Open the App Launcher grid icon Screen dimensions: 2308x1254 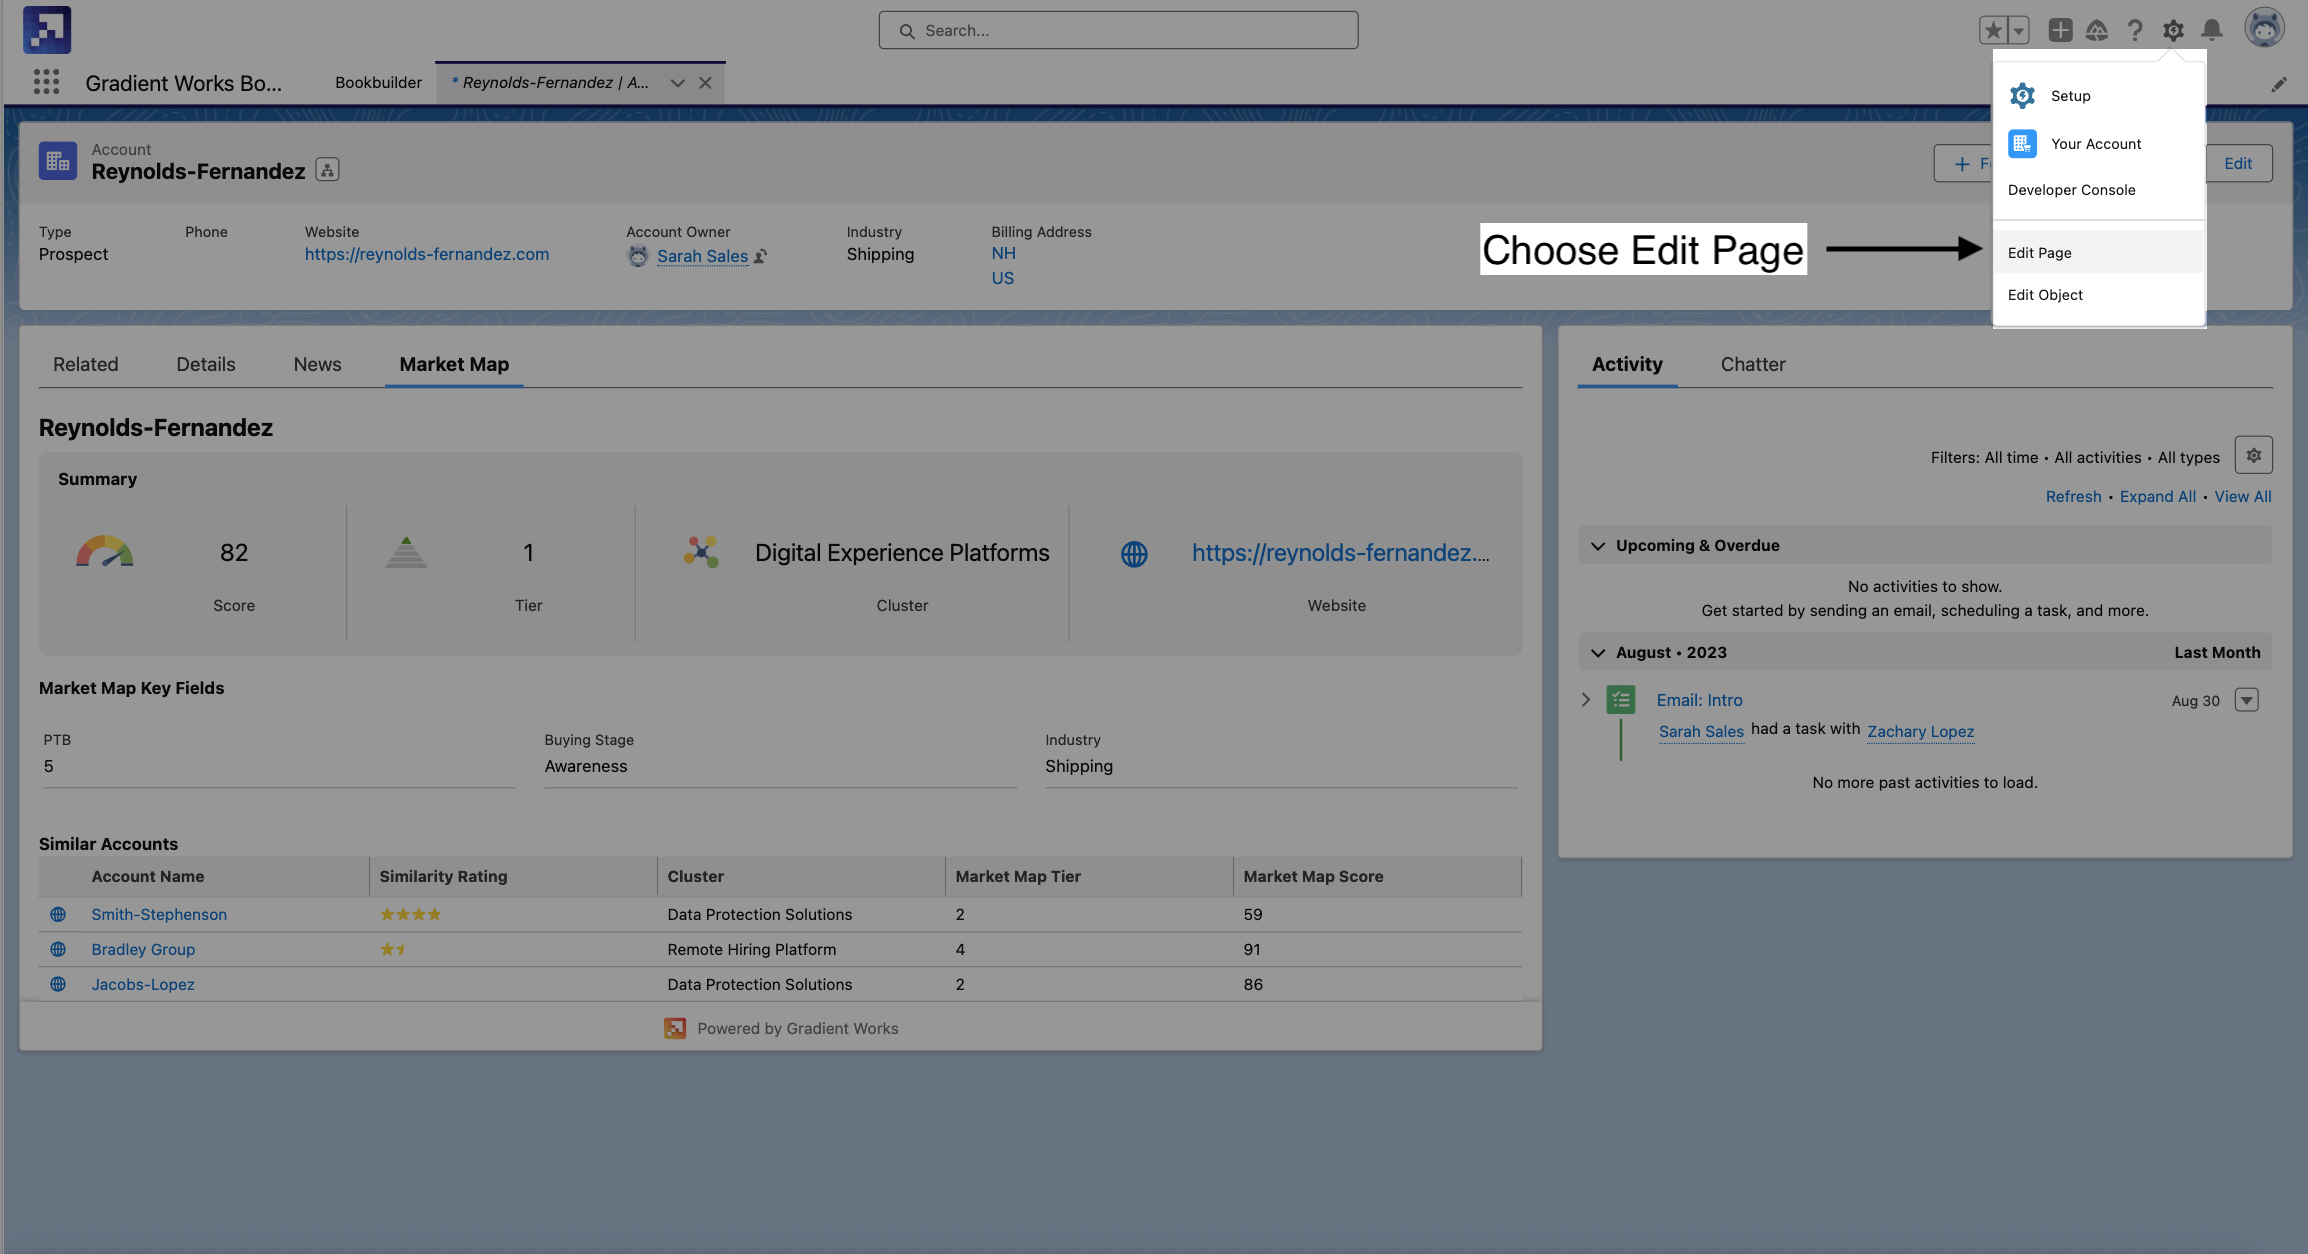(46, 82)
